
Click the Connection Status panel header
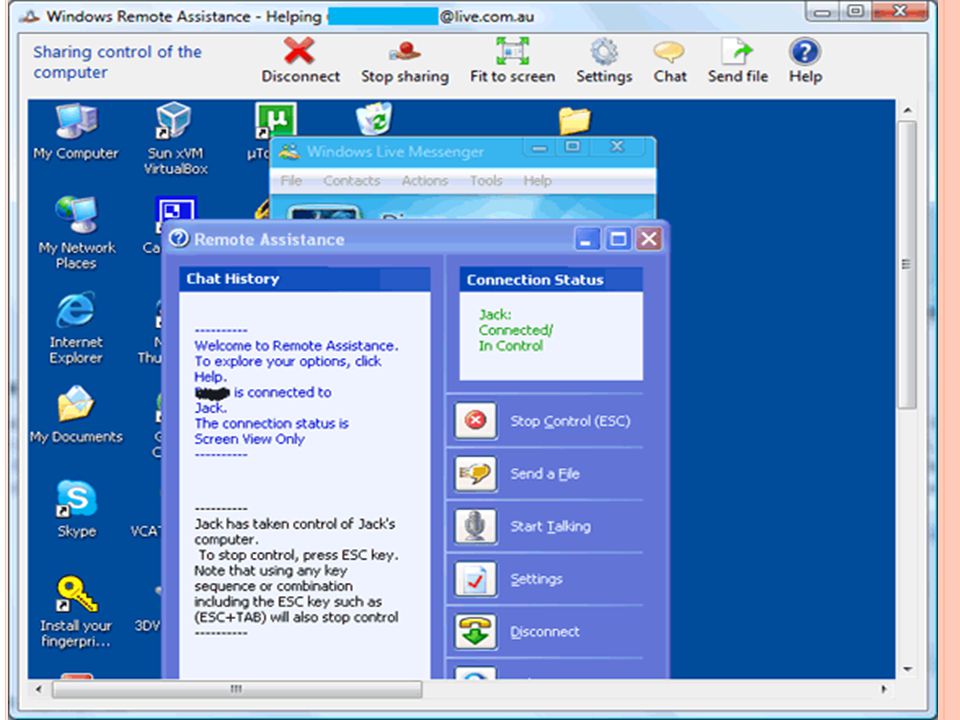coord(550,280)
